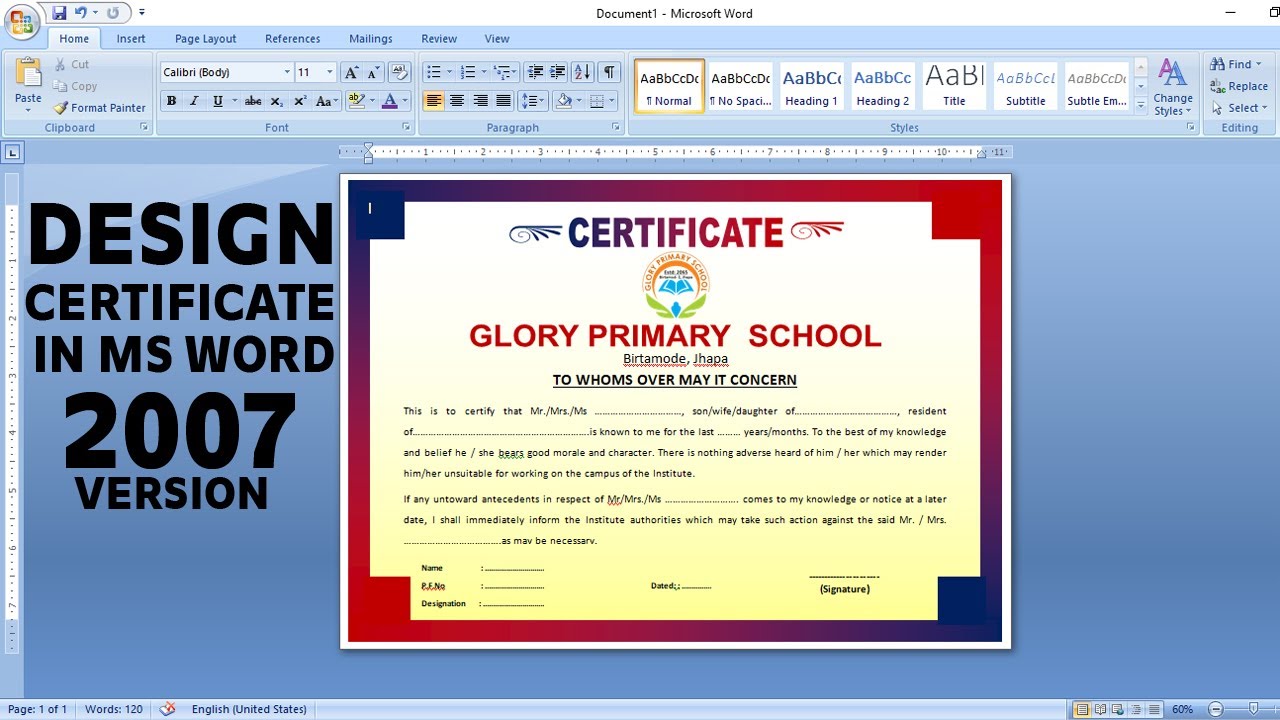Viewport: 1280px width, 720px height.
Task: Apply the Heading 2 style
Action: tap(883, 86)
